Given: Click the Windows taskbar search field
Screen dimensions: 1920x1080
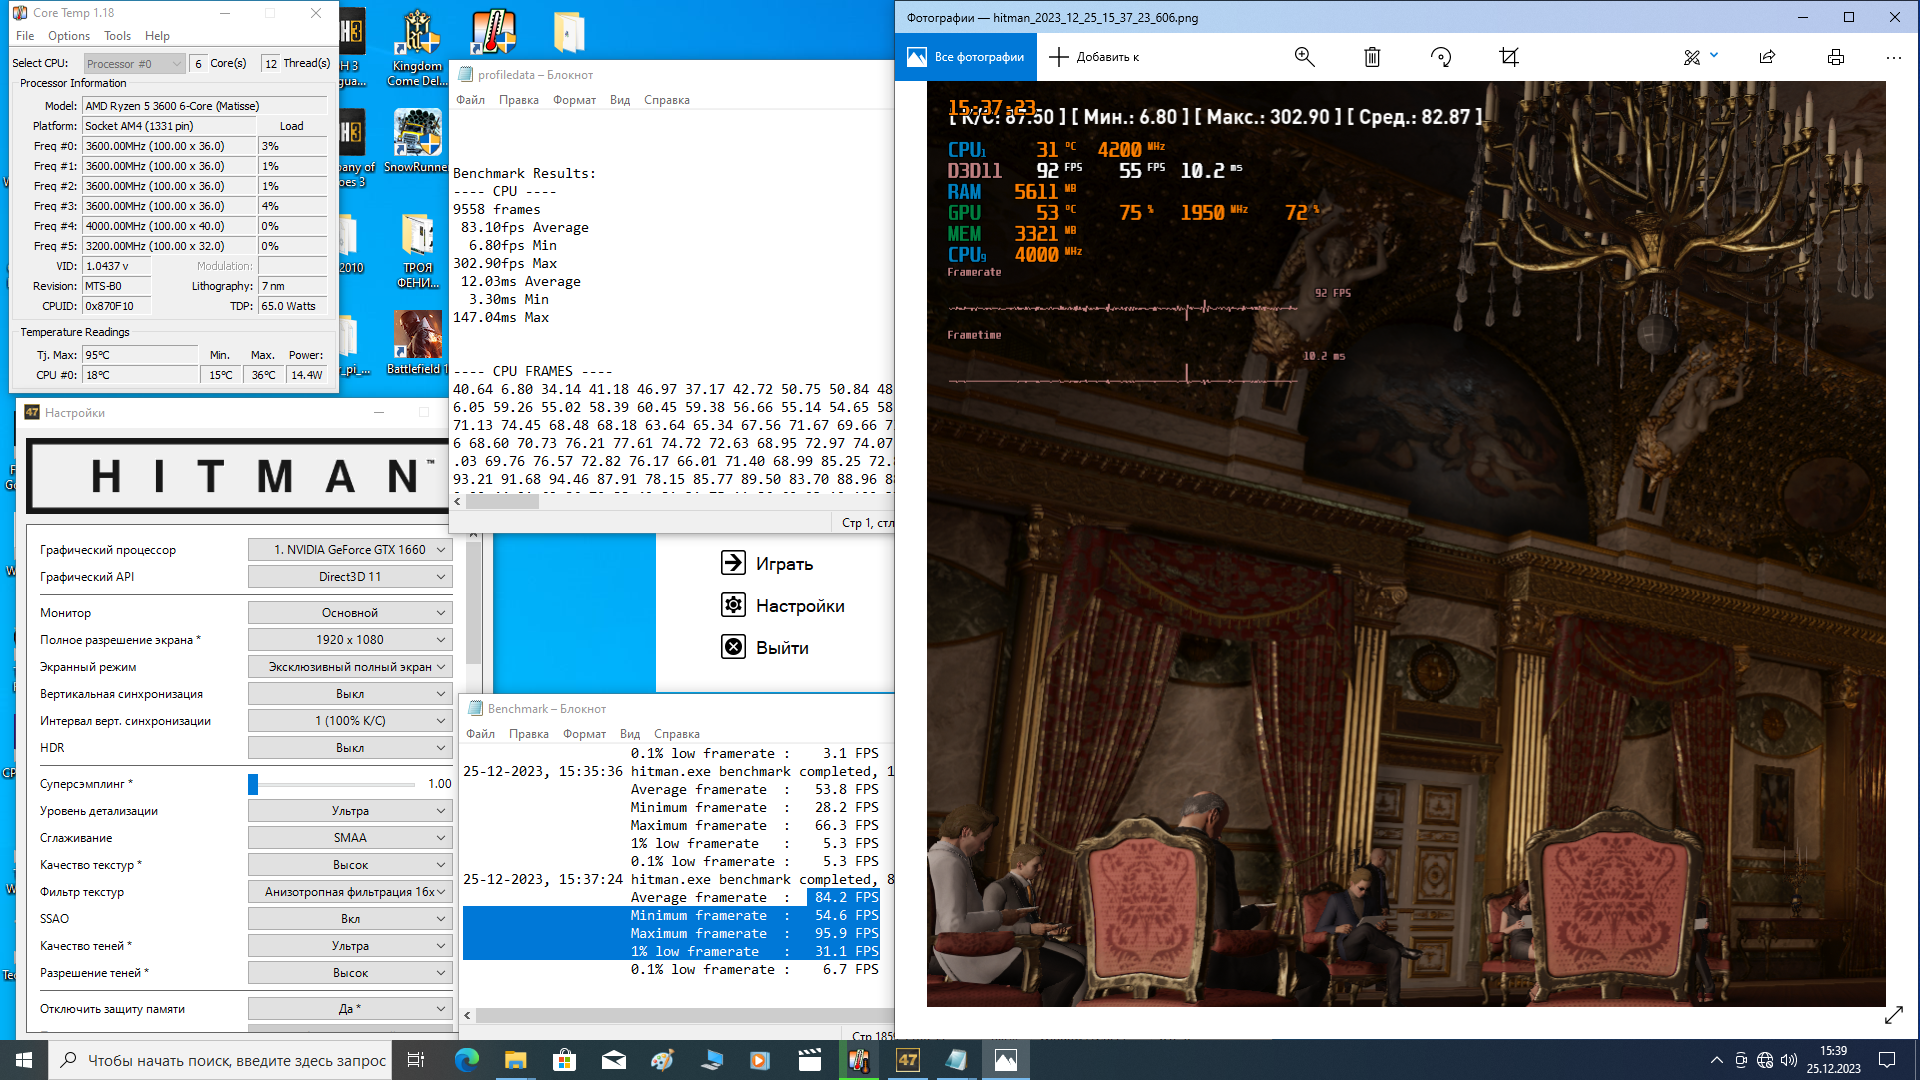Looking at the screenshot, I should [220, 1060].
